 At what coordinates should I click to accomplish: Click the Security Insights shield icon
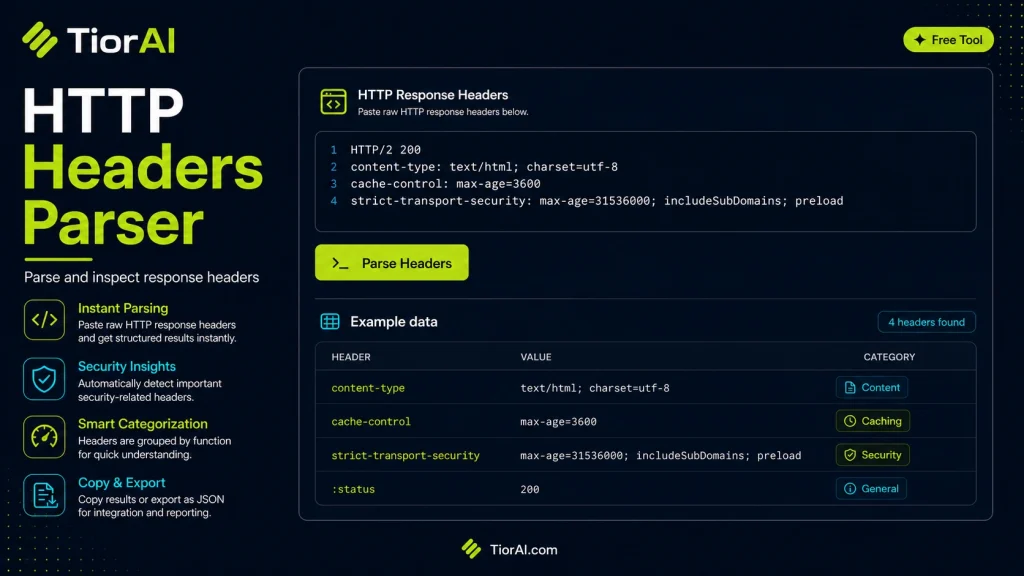(x=44, y=378)
